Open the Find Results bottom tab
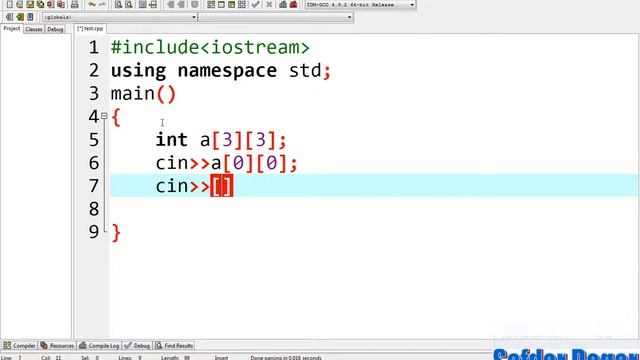The width and height of the screenshot is (640, 360). pos(174,345)
